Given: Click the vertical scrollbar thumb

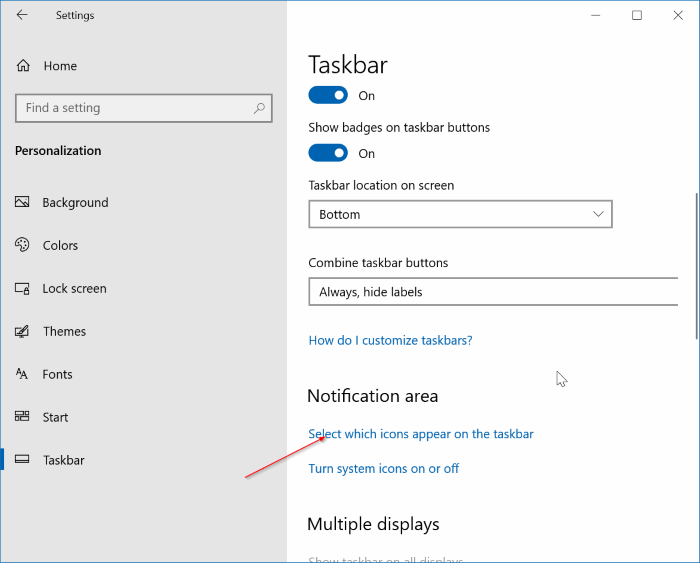Looking at the screenshot, I should tap(697, 266).
